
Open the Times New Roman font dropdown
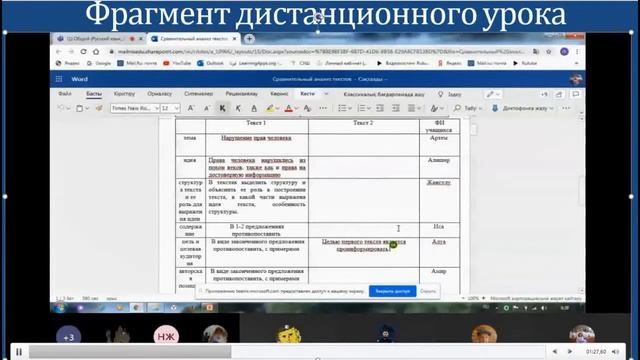point(135,108)
